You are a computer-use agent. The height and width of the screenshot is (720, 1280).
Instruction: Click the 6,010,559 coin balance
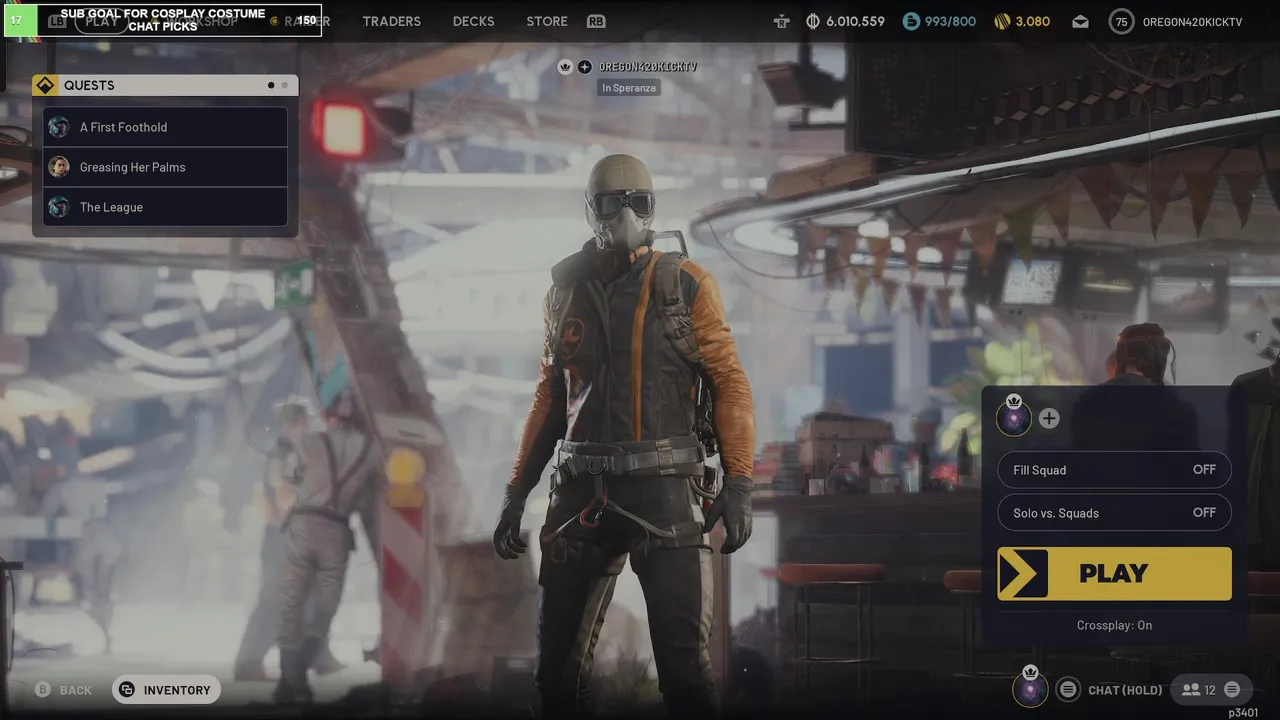click(855, 21)
